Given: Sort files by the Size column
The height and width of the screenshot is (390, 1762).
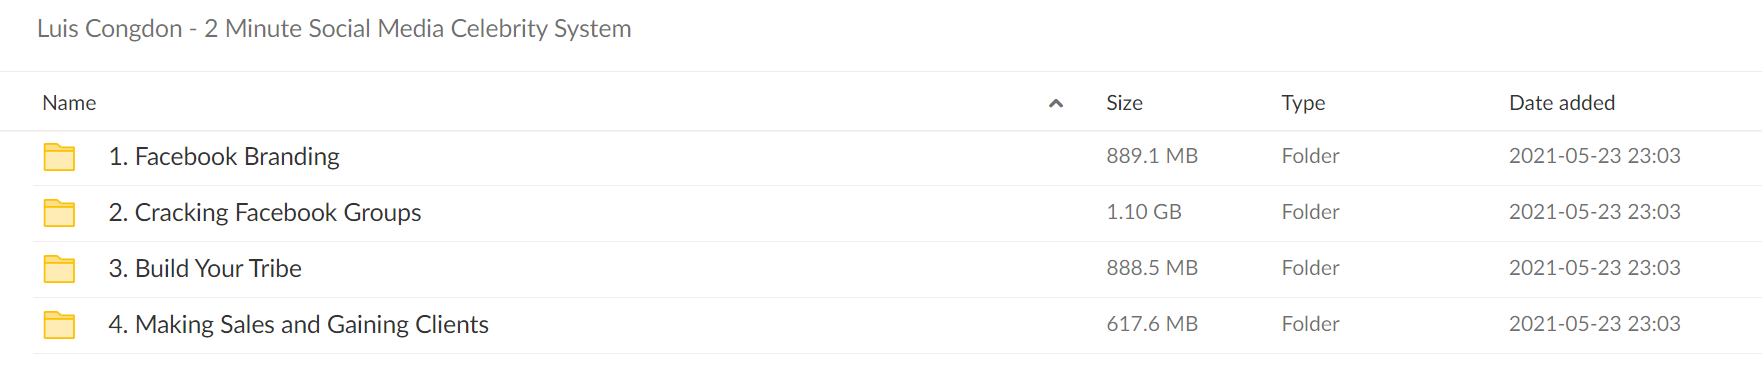Looking at the screenshot, I should 1124,103.
